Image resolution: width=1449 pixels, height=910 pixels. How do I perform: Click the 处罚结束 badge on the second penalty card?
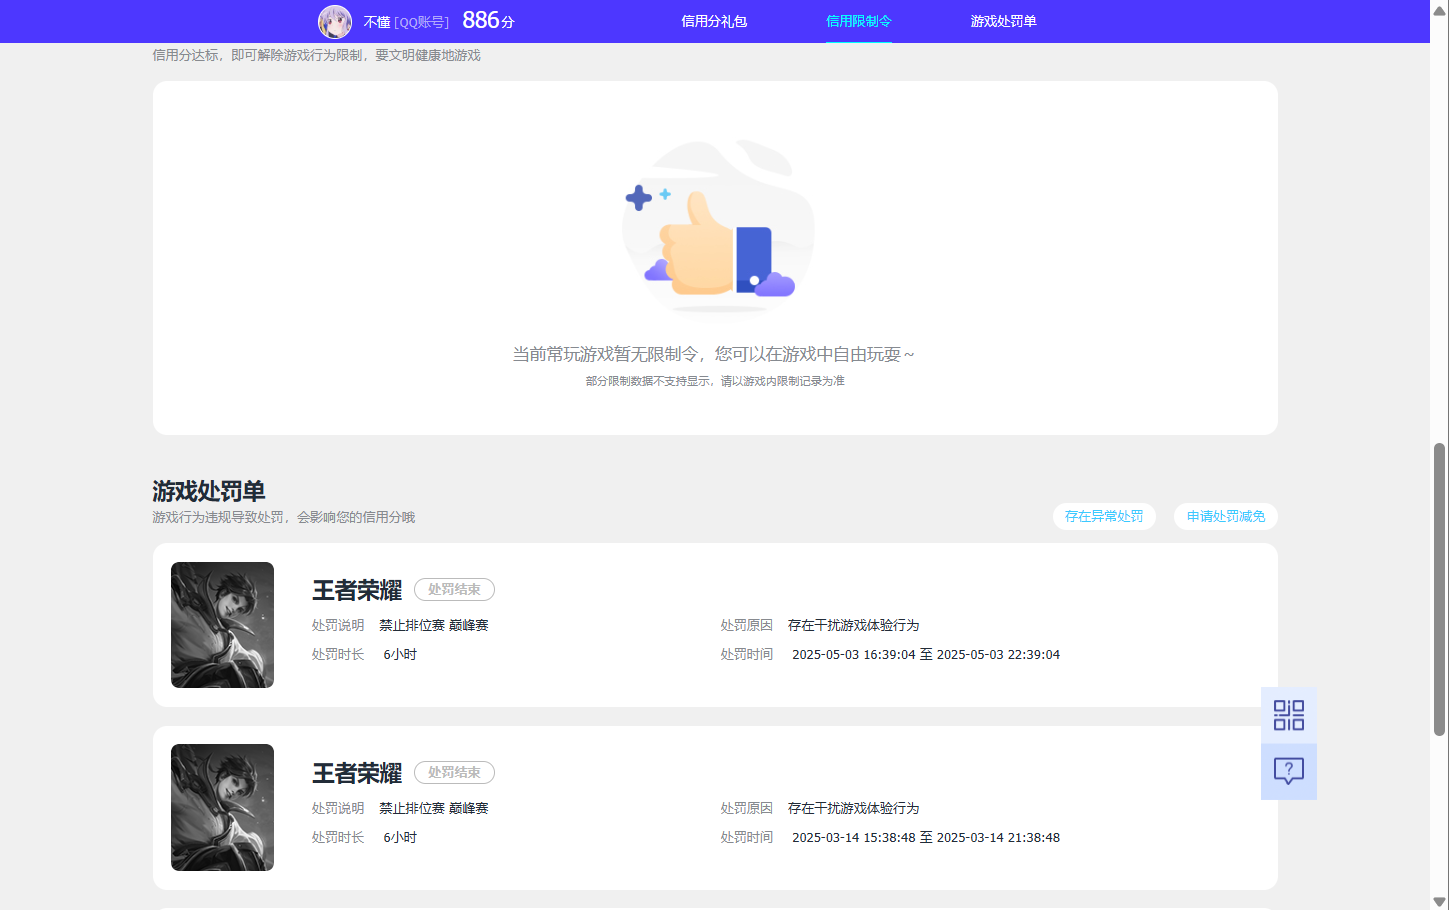[454, 772]
